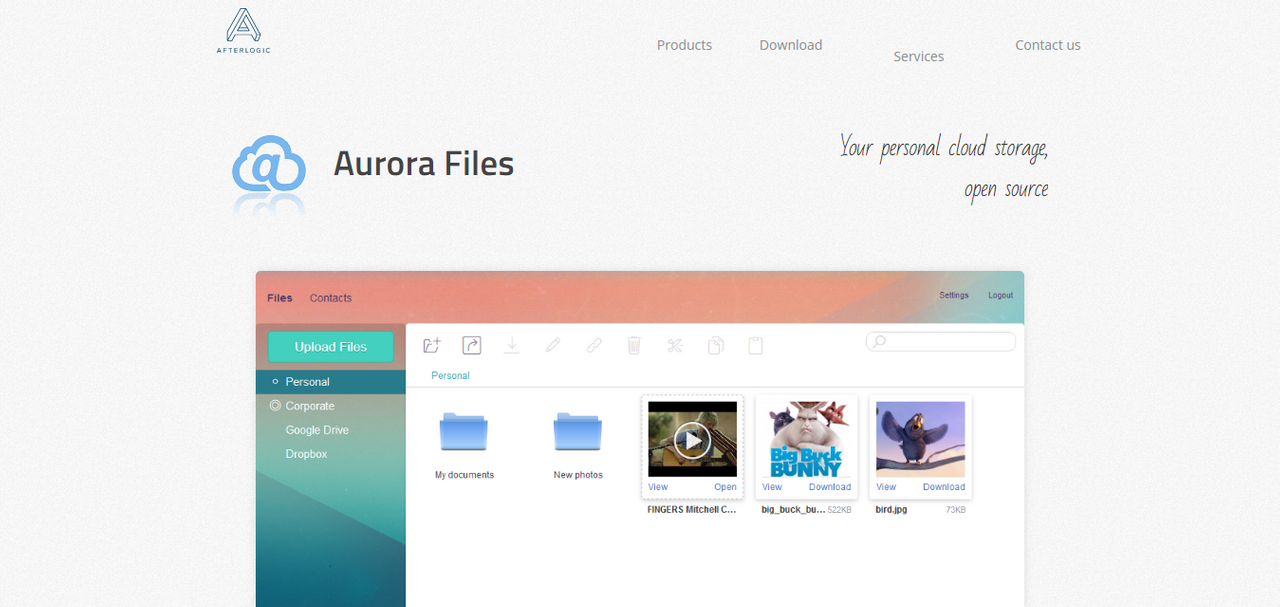Viewport: 1280px width, 607px height.
Task: Click Download under bird.jpg
Action: point(944,487)
